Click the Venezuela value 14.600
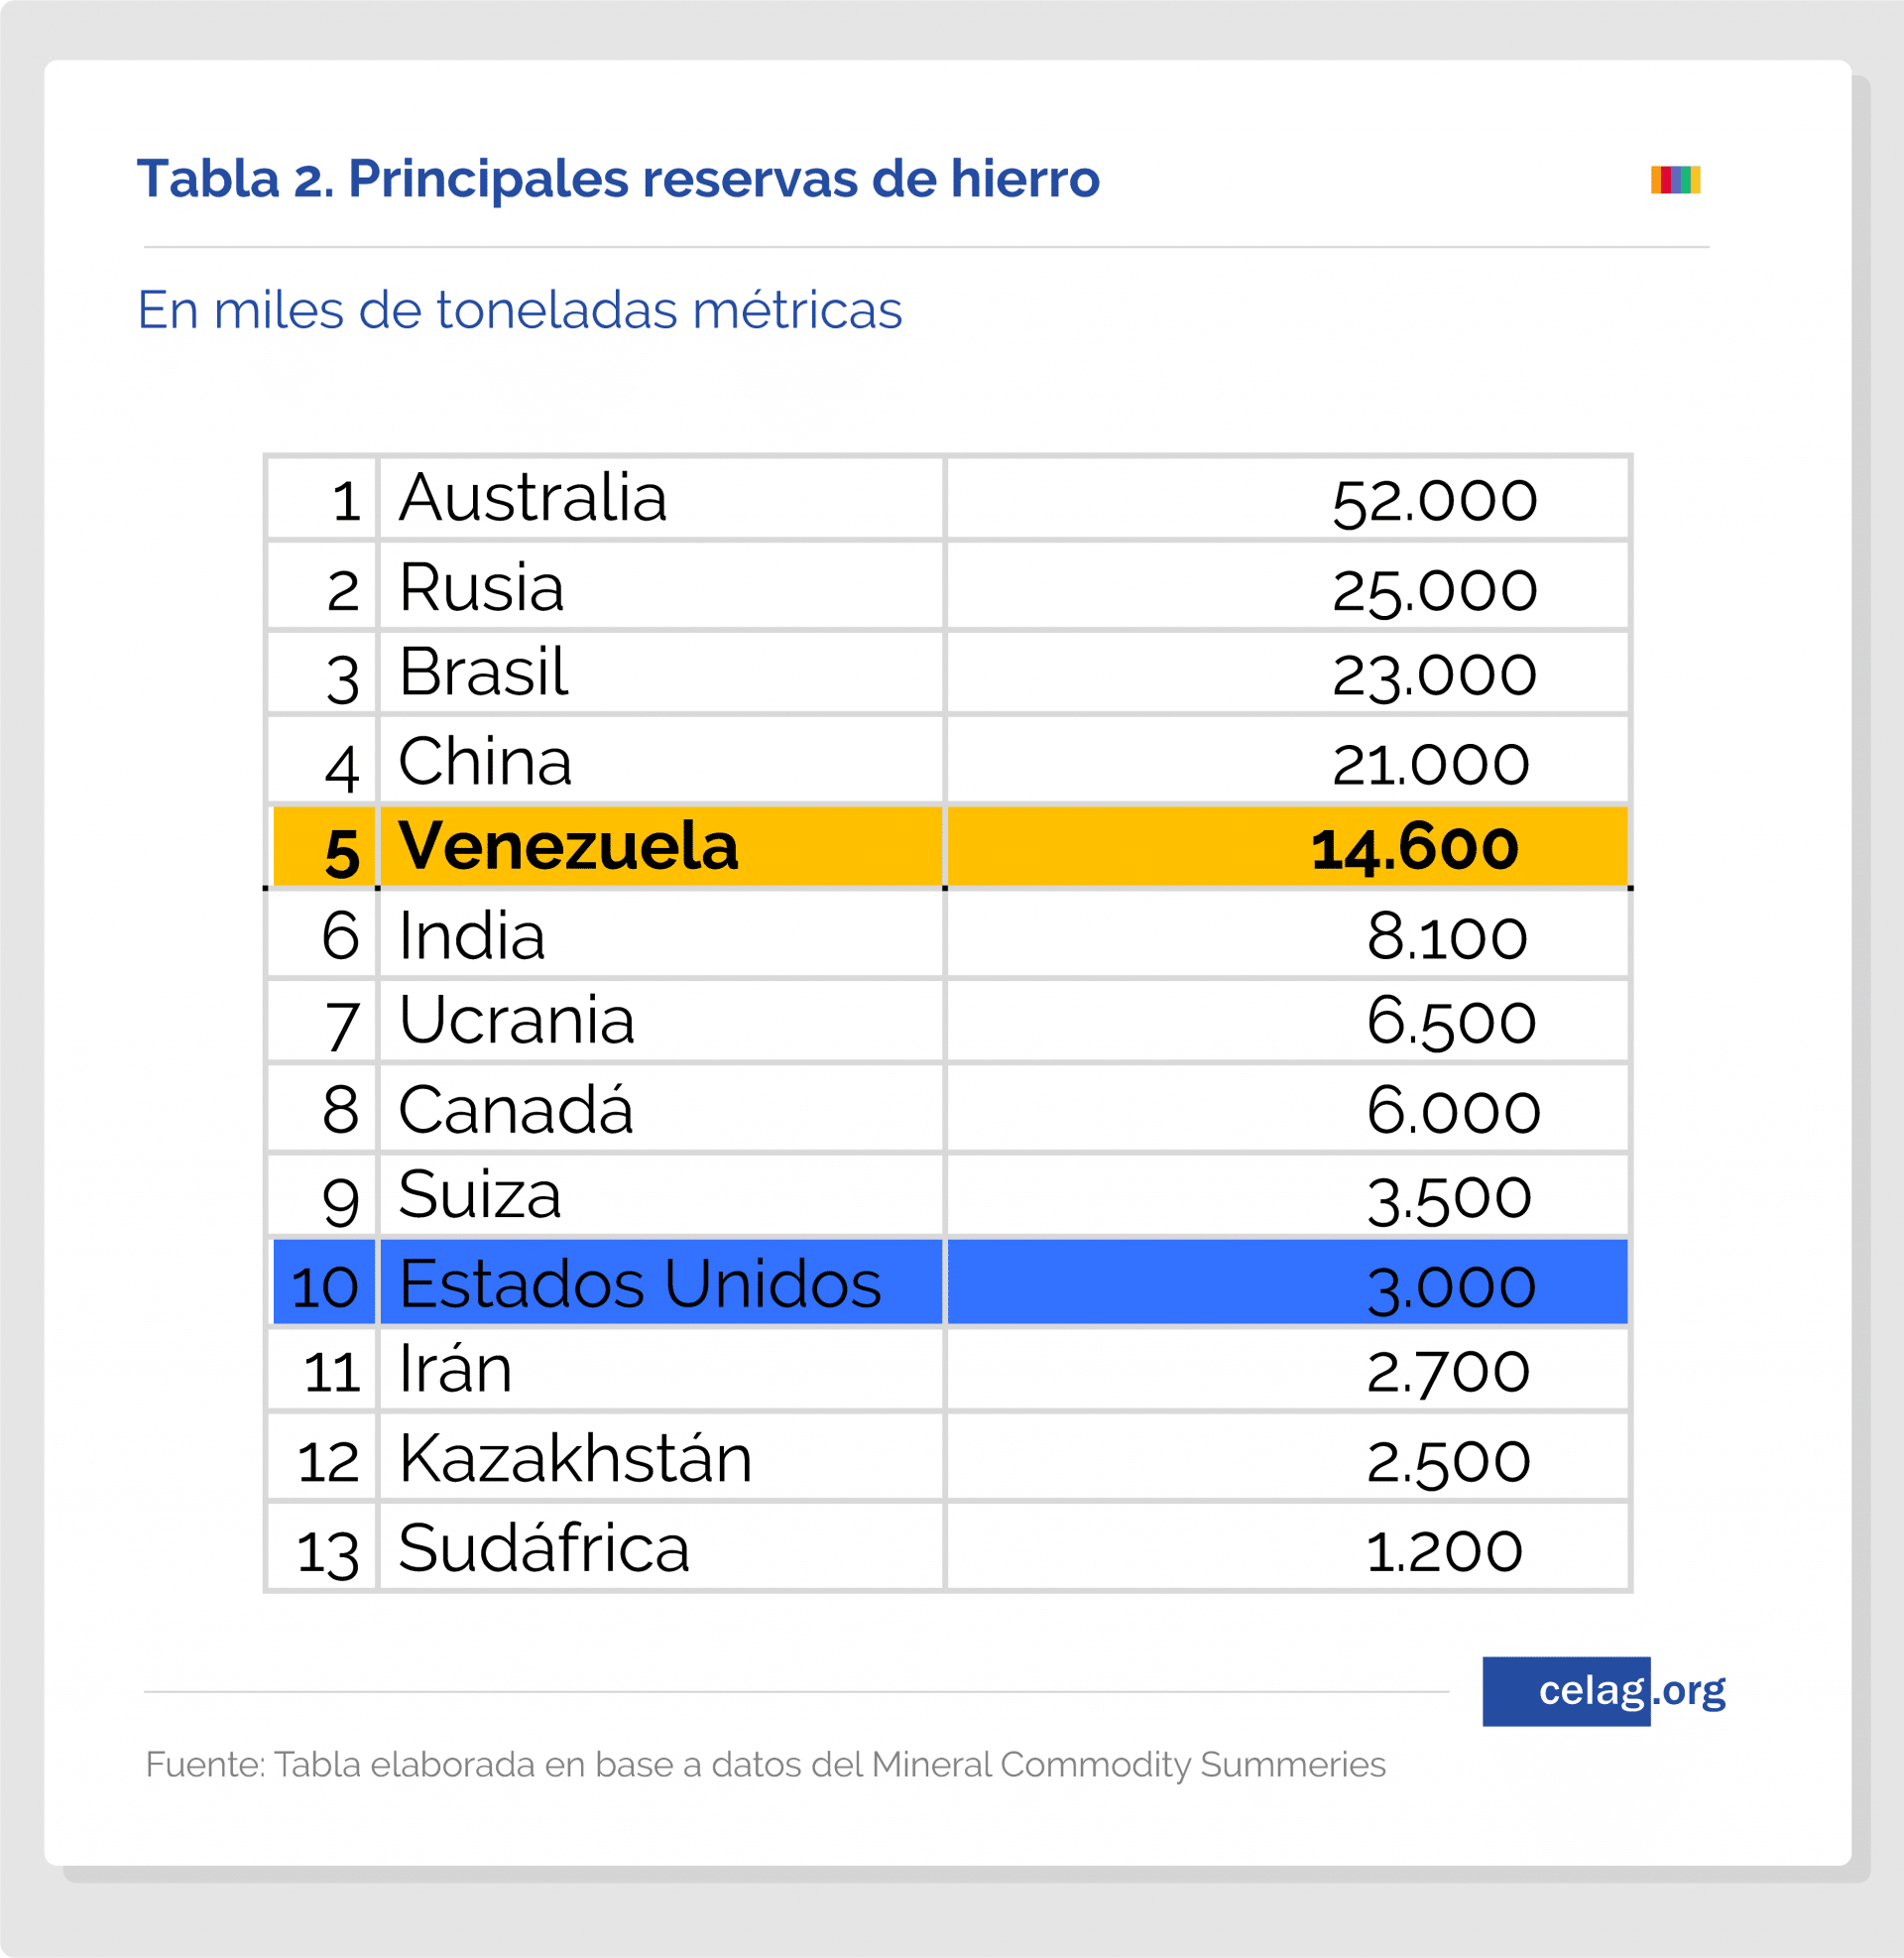This screenshot has width=1904, height=1958. (1414, 848)
